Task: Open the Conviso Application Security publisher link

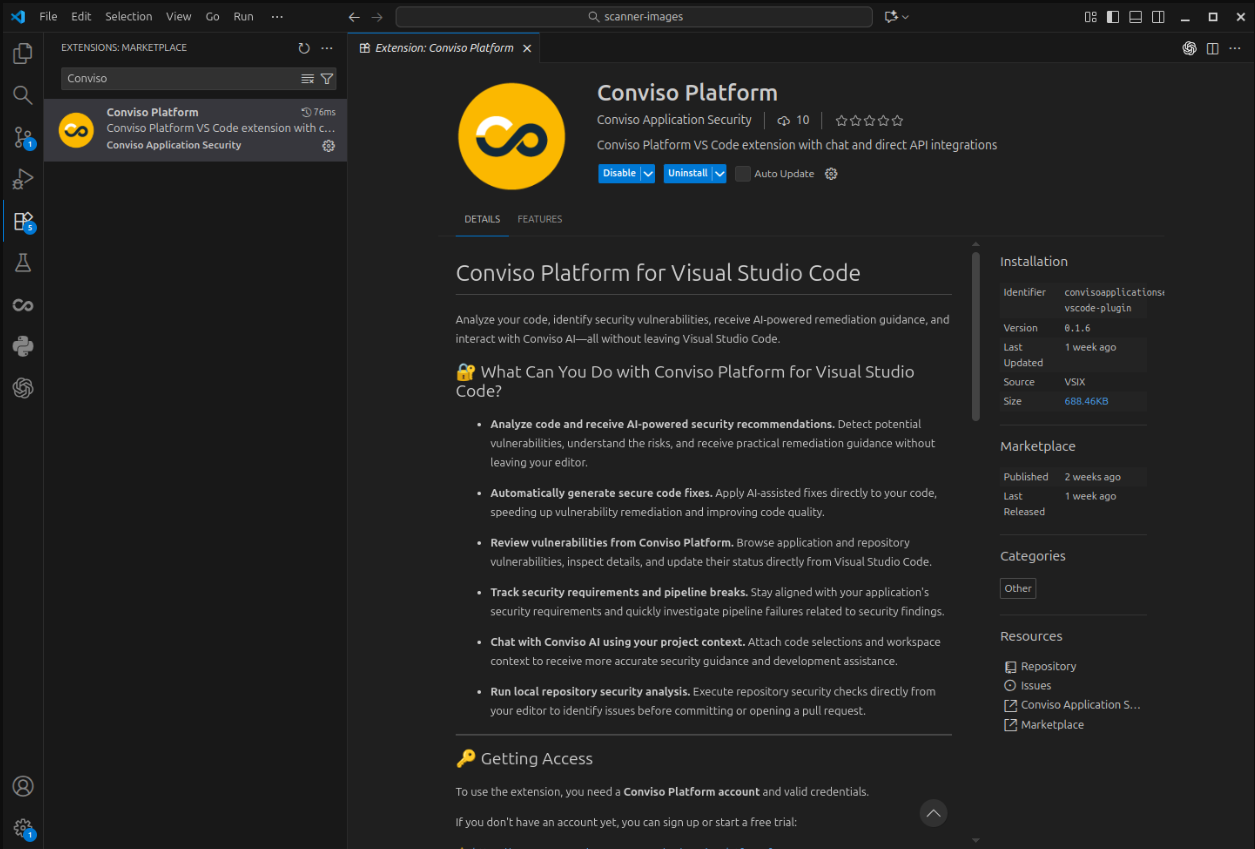Action: click(674, 120)
